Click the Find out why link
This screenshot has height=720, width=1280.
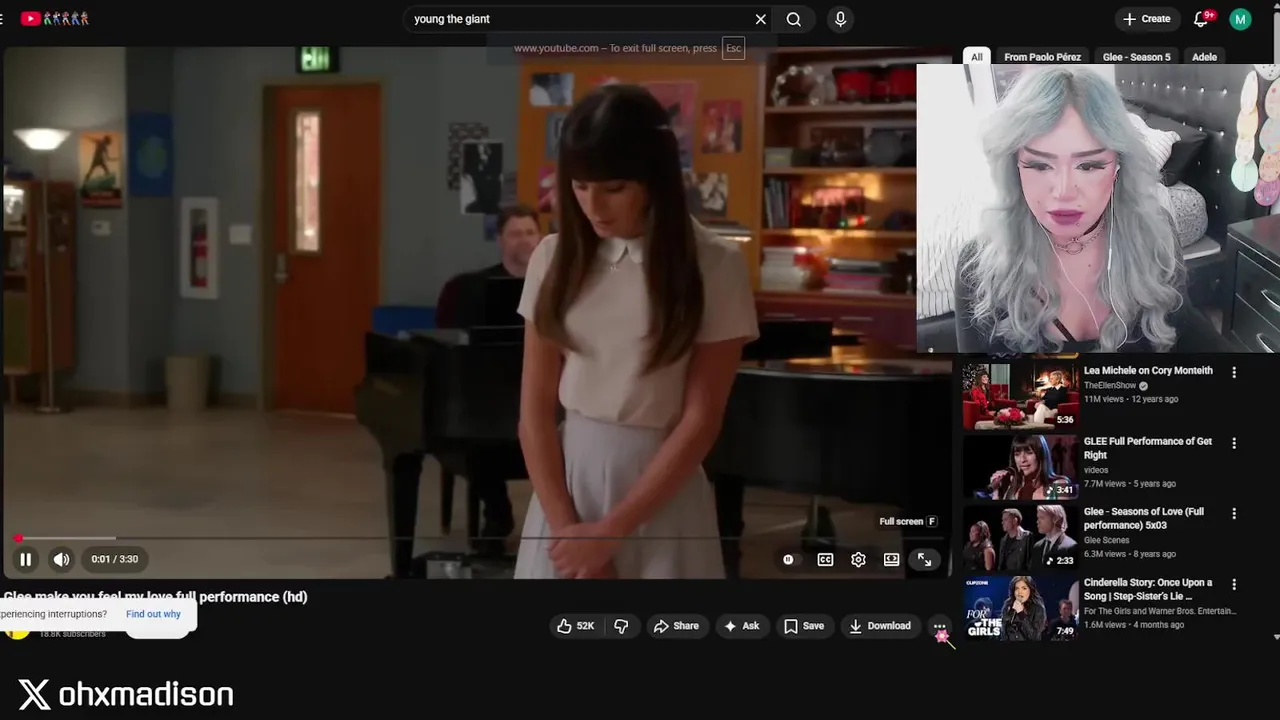153,614
